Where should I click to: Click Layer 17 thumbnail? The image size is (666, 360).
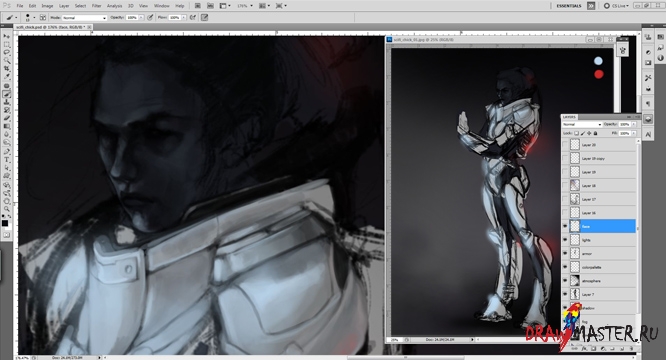click(575, 199)
